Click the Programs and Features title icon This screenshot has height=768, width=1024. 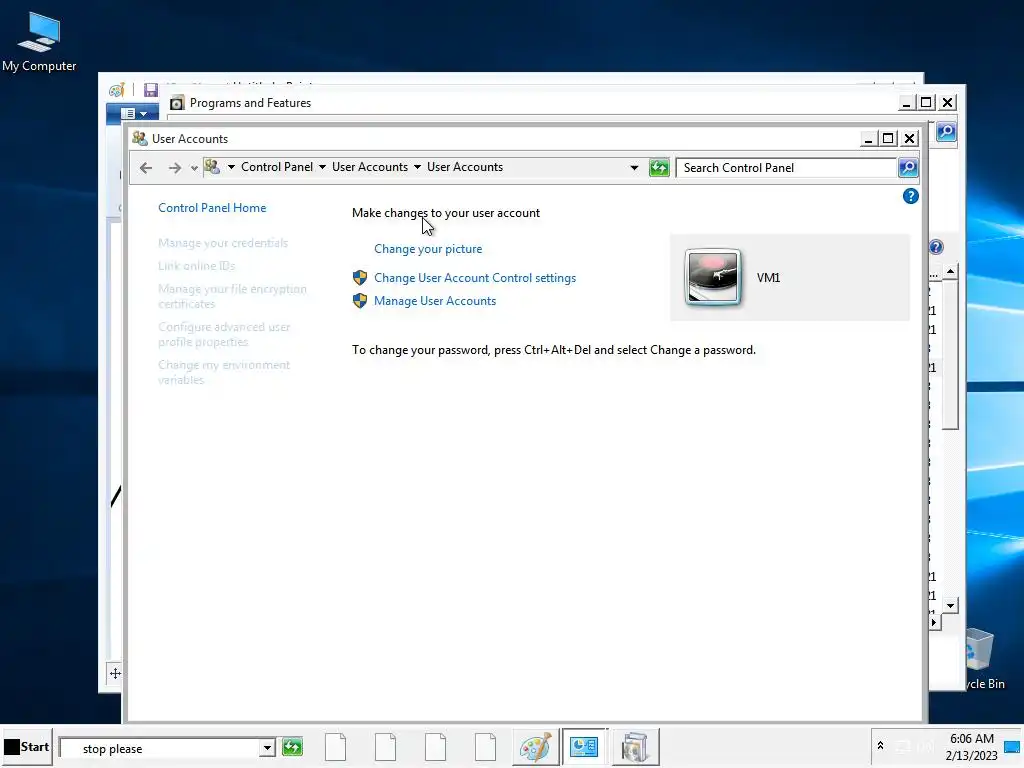click(x=177, y=103)
